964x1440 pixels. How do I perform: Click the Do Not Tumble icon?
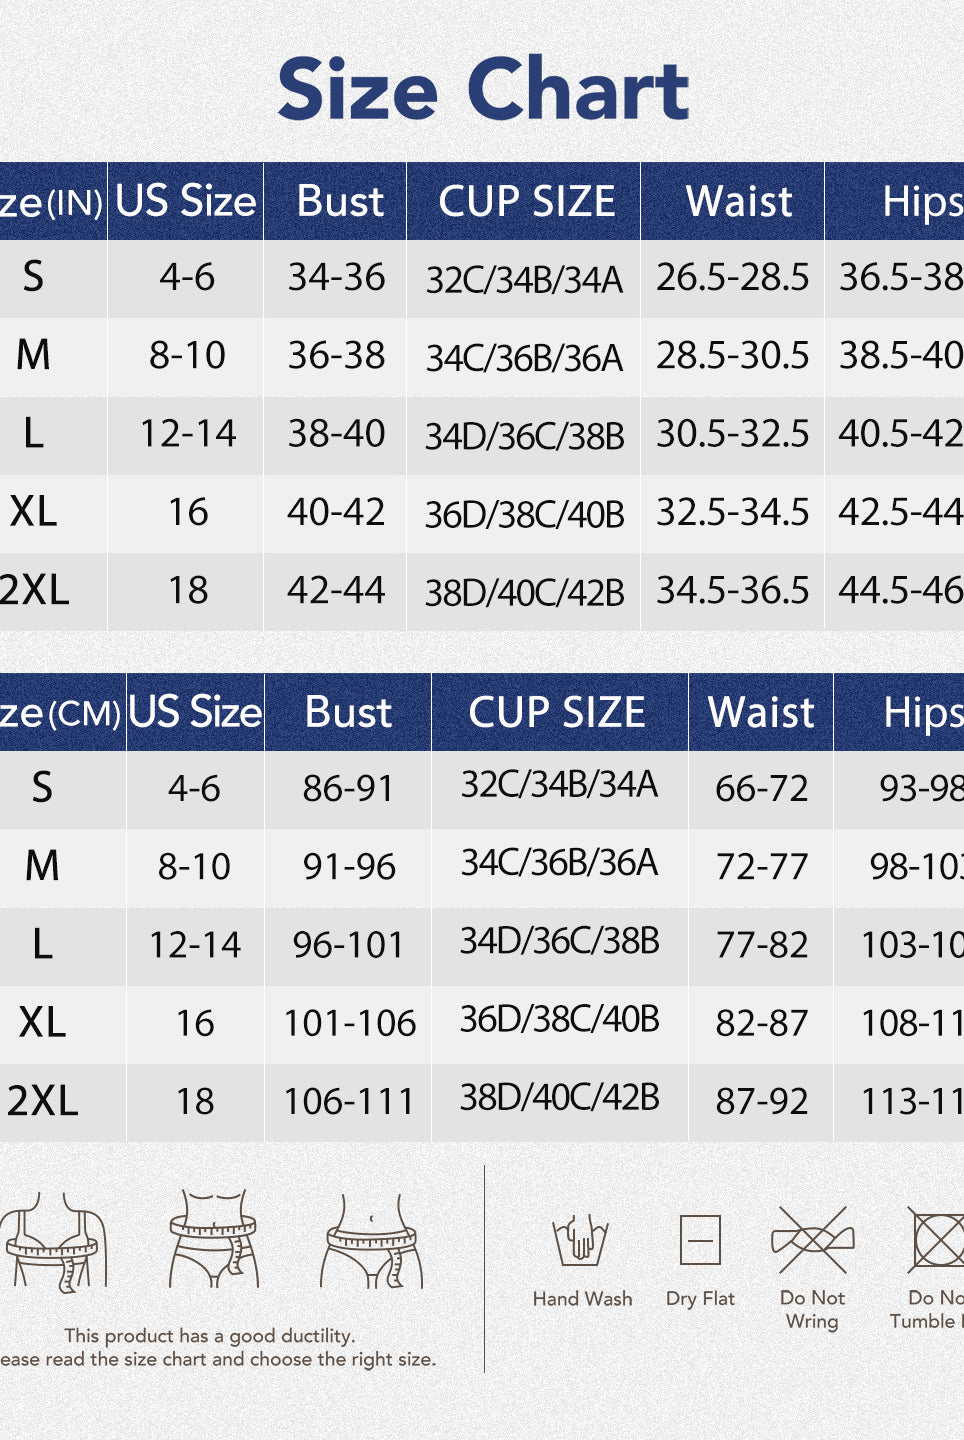coord(937,1240)
